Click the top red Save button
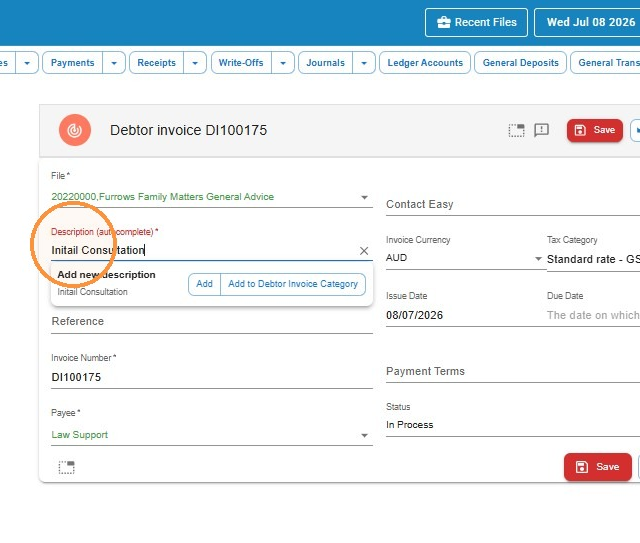The image size is (640, 543). tap(595, 130)
